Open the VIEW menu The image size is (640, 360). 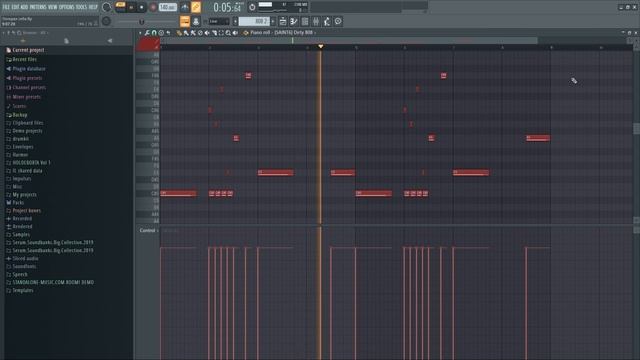pyautogui.click(x=53, y=7)
